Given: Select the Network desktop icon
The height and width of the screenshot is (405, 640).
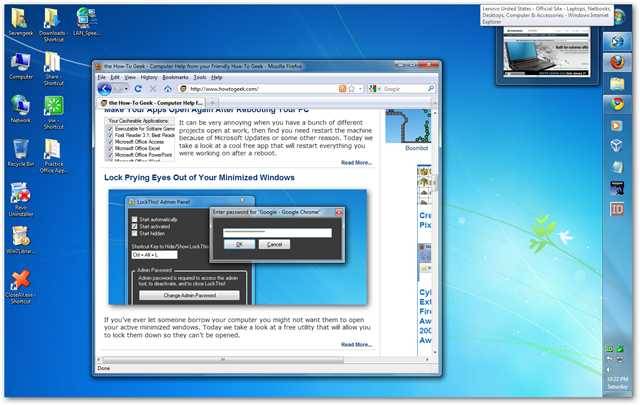Looking at the screenshot, I should pyautogui.click(x=20, y=109).
